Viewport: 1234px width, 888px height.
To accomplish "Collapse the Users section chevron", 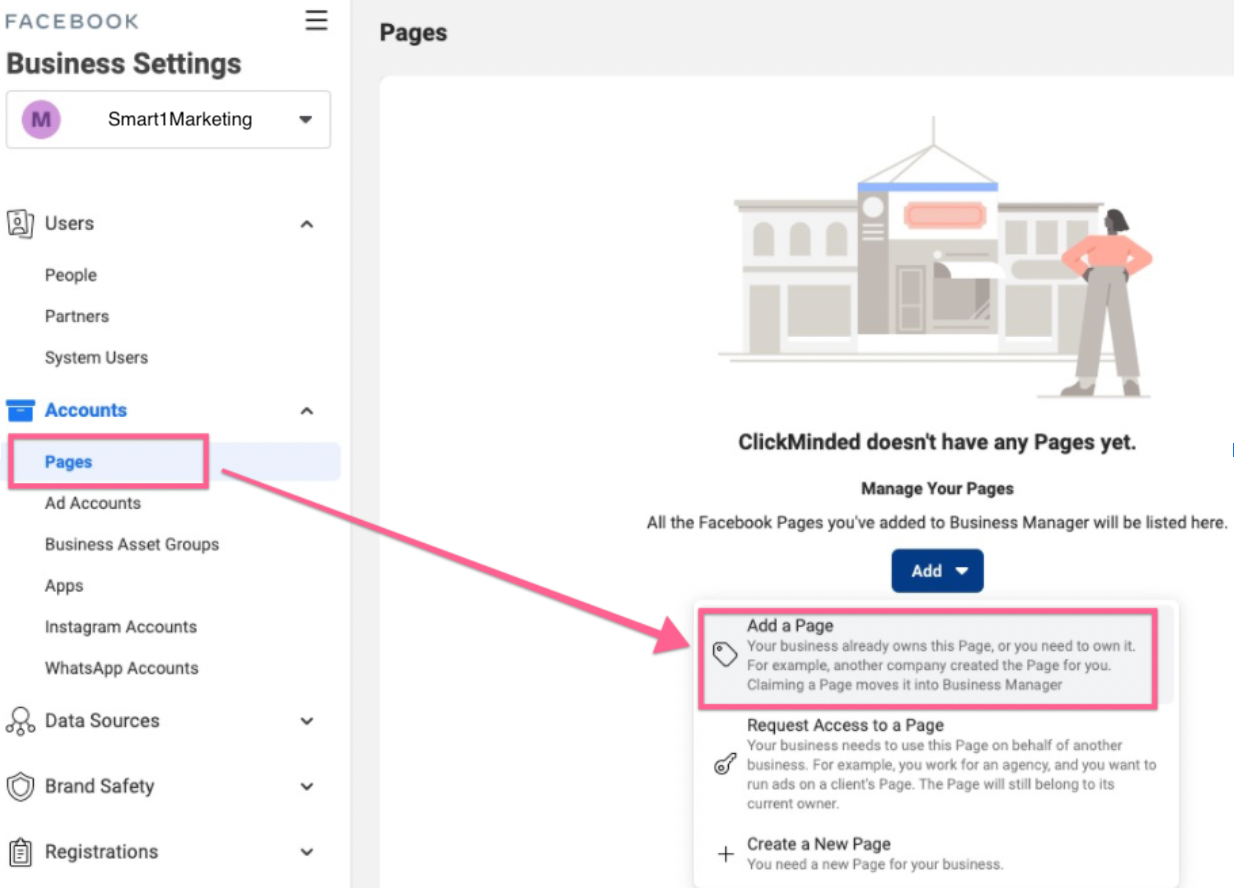I will (307, 224).
